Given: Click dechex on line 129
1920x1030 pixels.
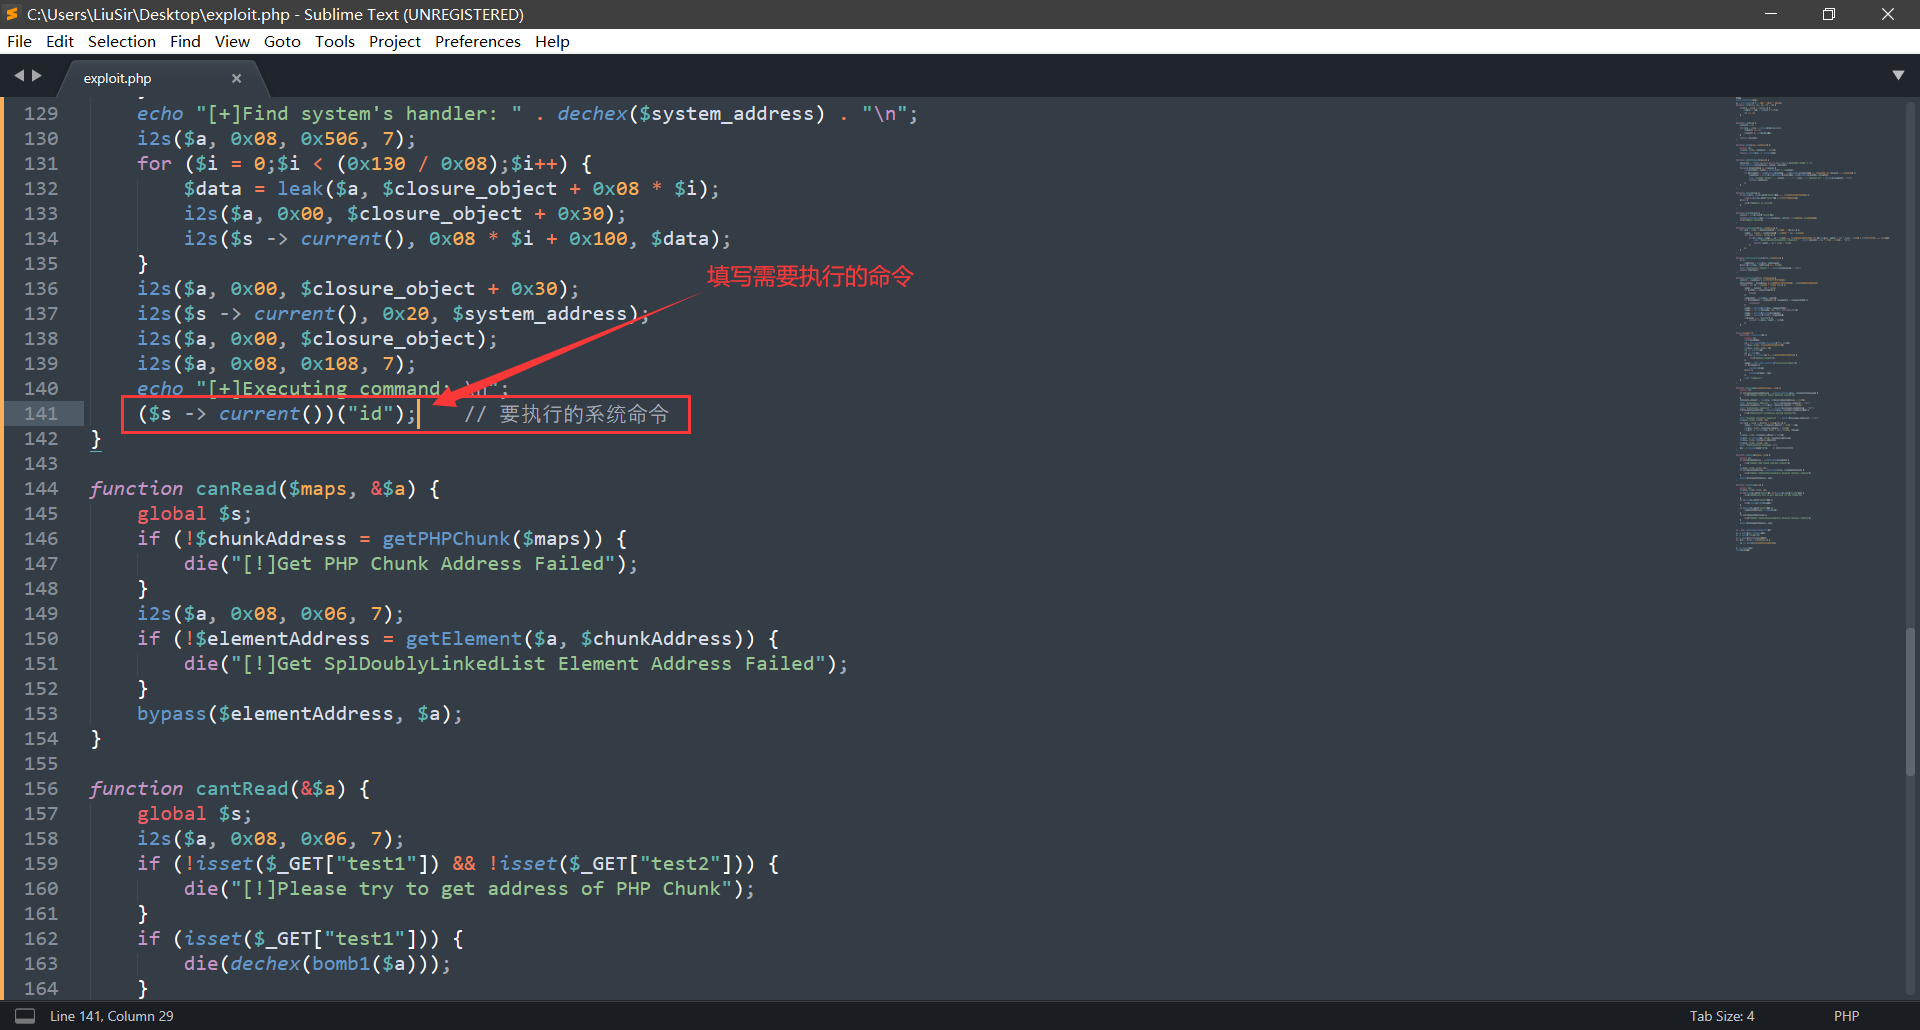Looking at the screenshot, I should (592, 114).
